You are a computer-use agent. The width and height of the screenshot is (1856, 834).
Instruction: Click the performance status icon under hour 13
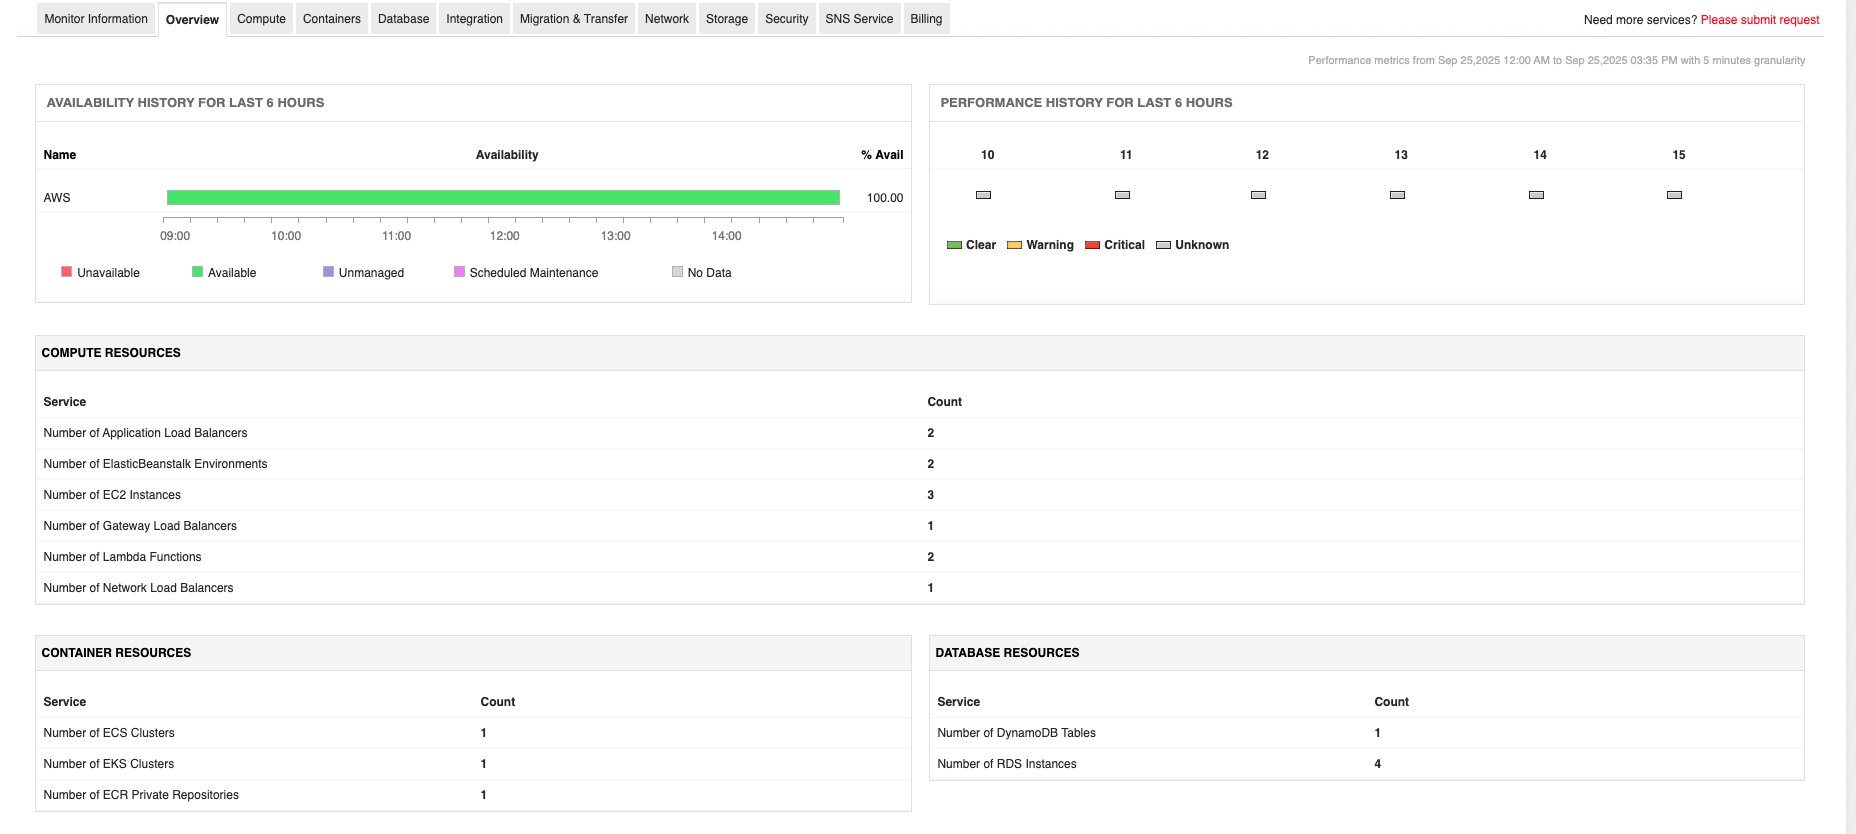1398,195
